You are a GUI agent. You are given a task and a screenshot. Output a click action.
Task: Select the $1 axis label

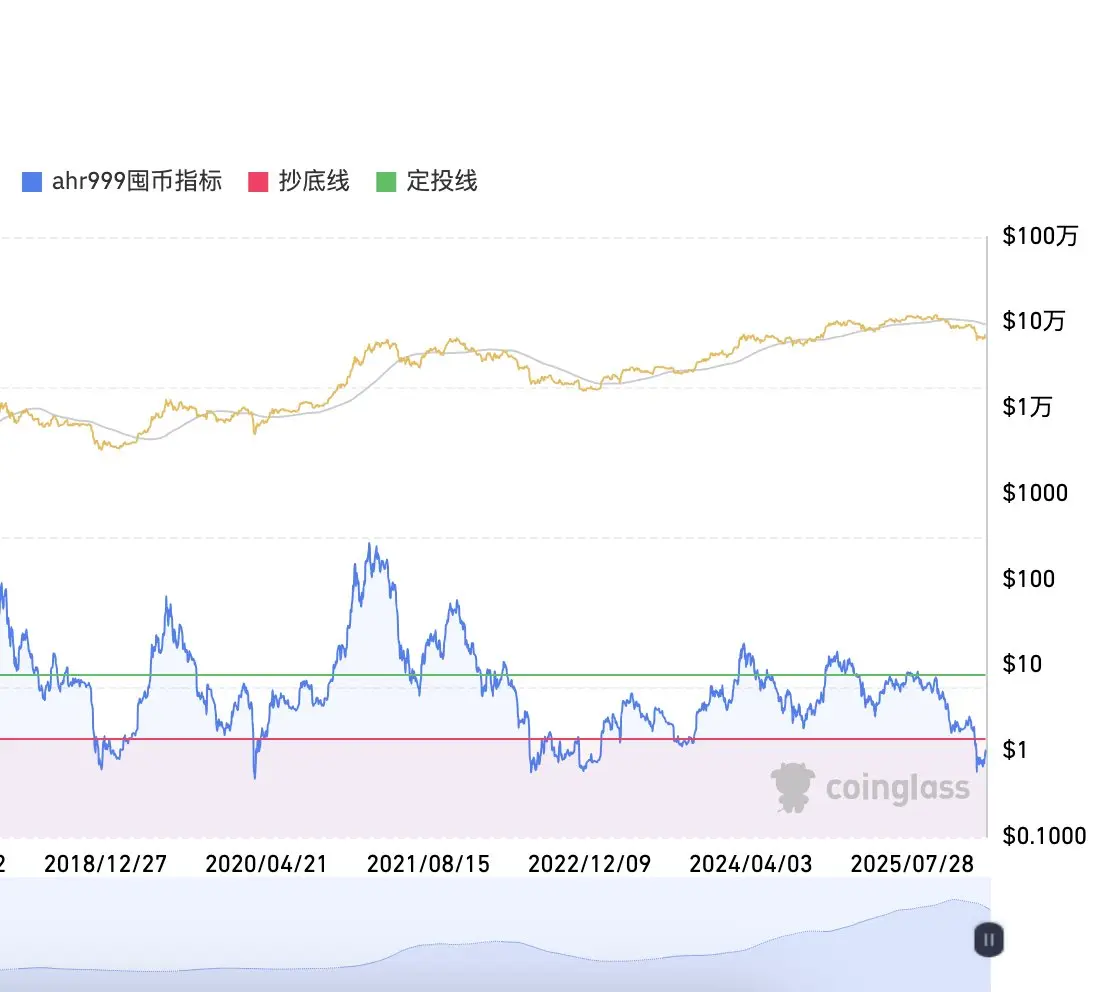pyautogui.click(x=1015, y=750)
